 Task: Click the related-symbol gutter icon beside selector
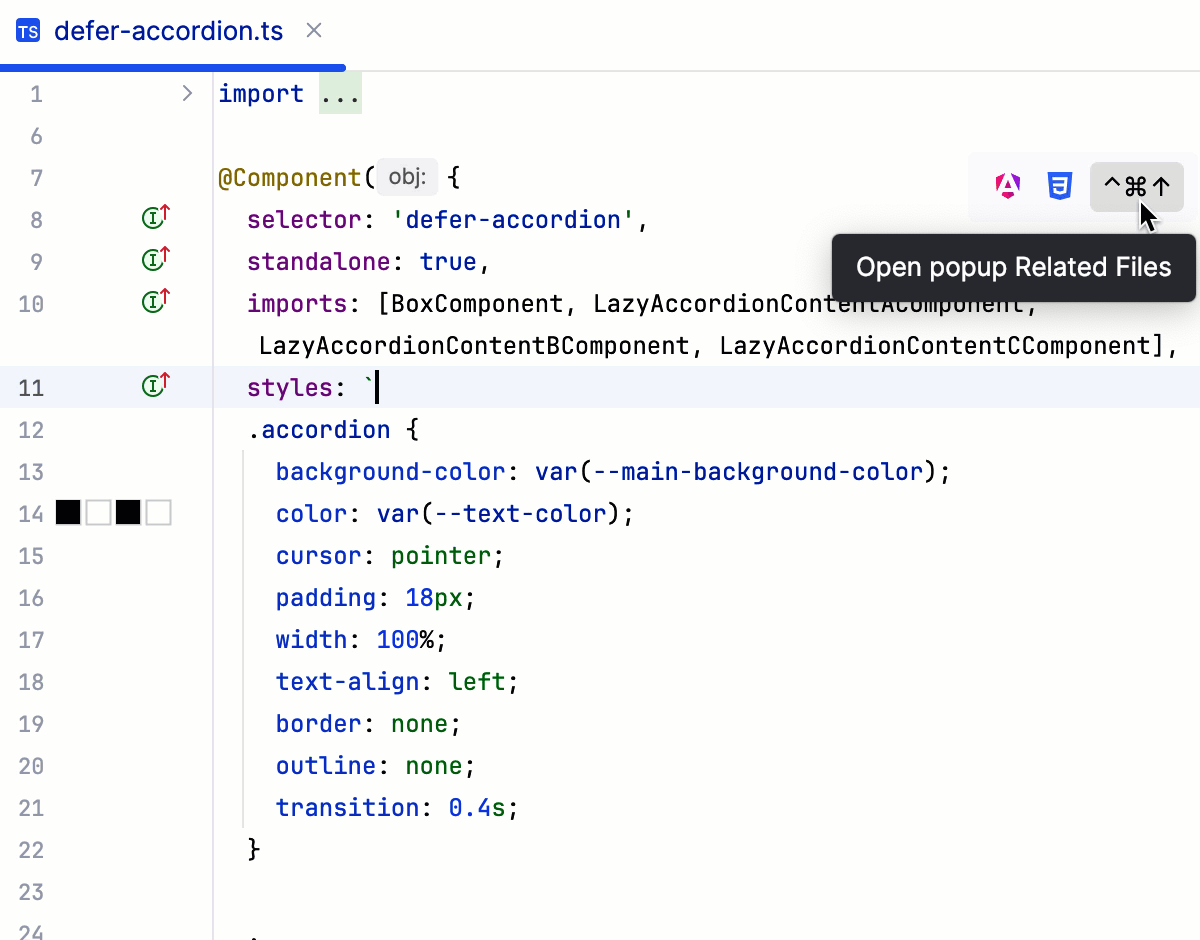(x=154, y=216)
